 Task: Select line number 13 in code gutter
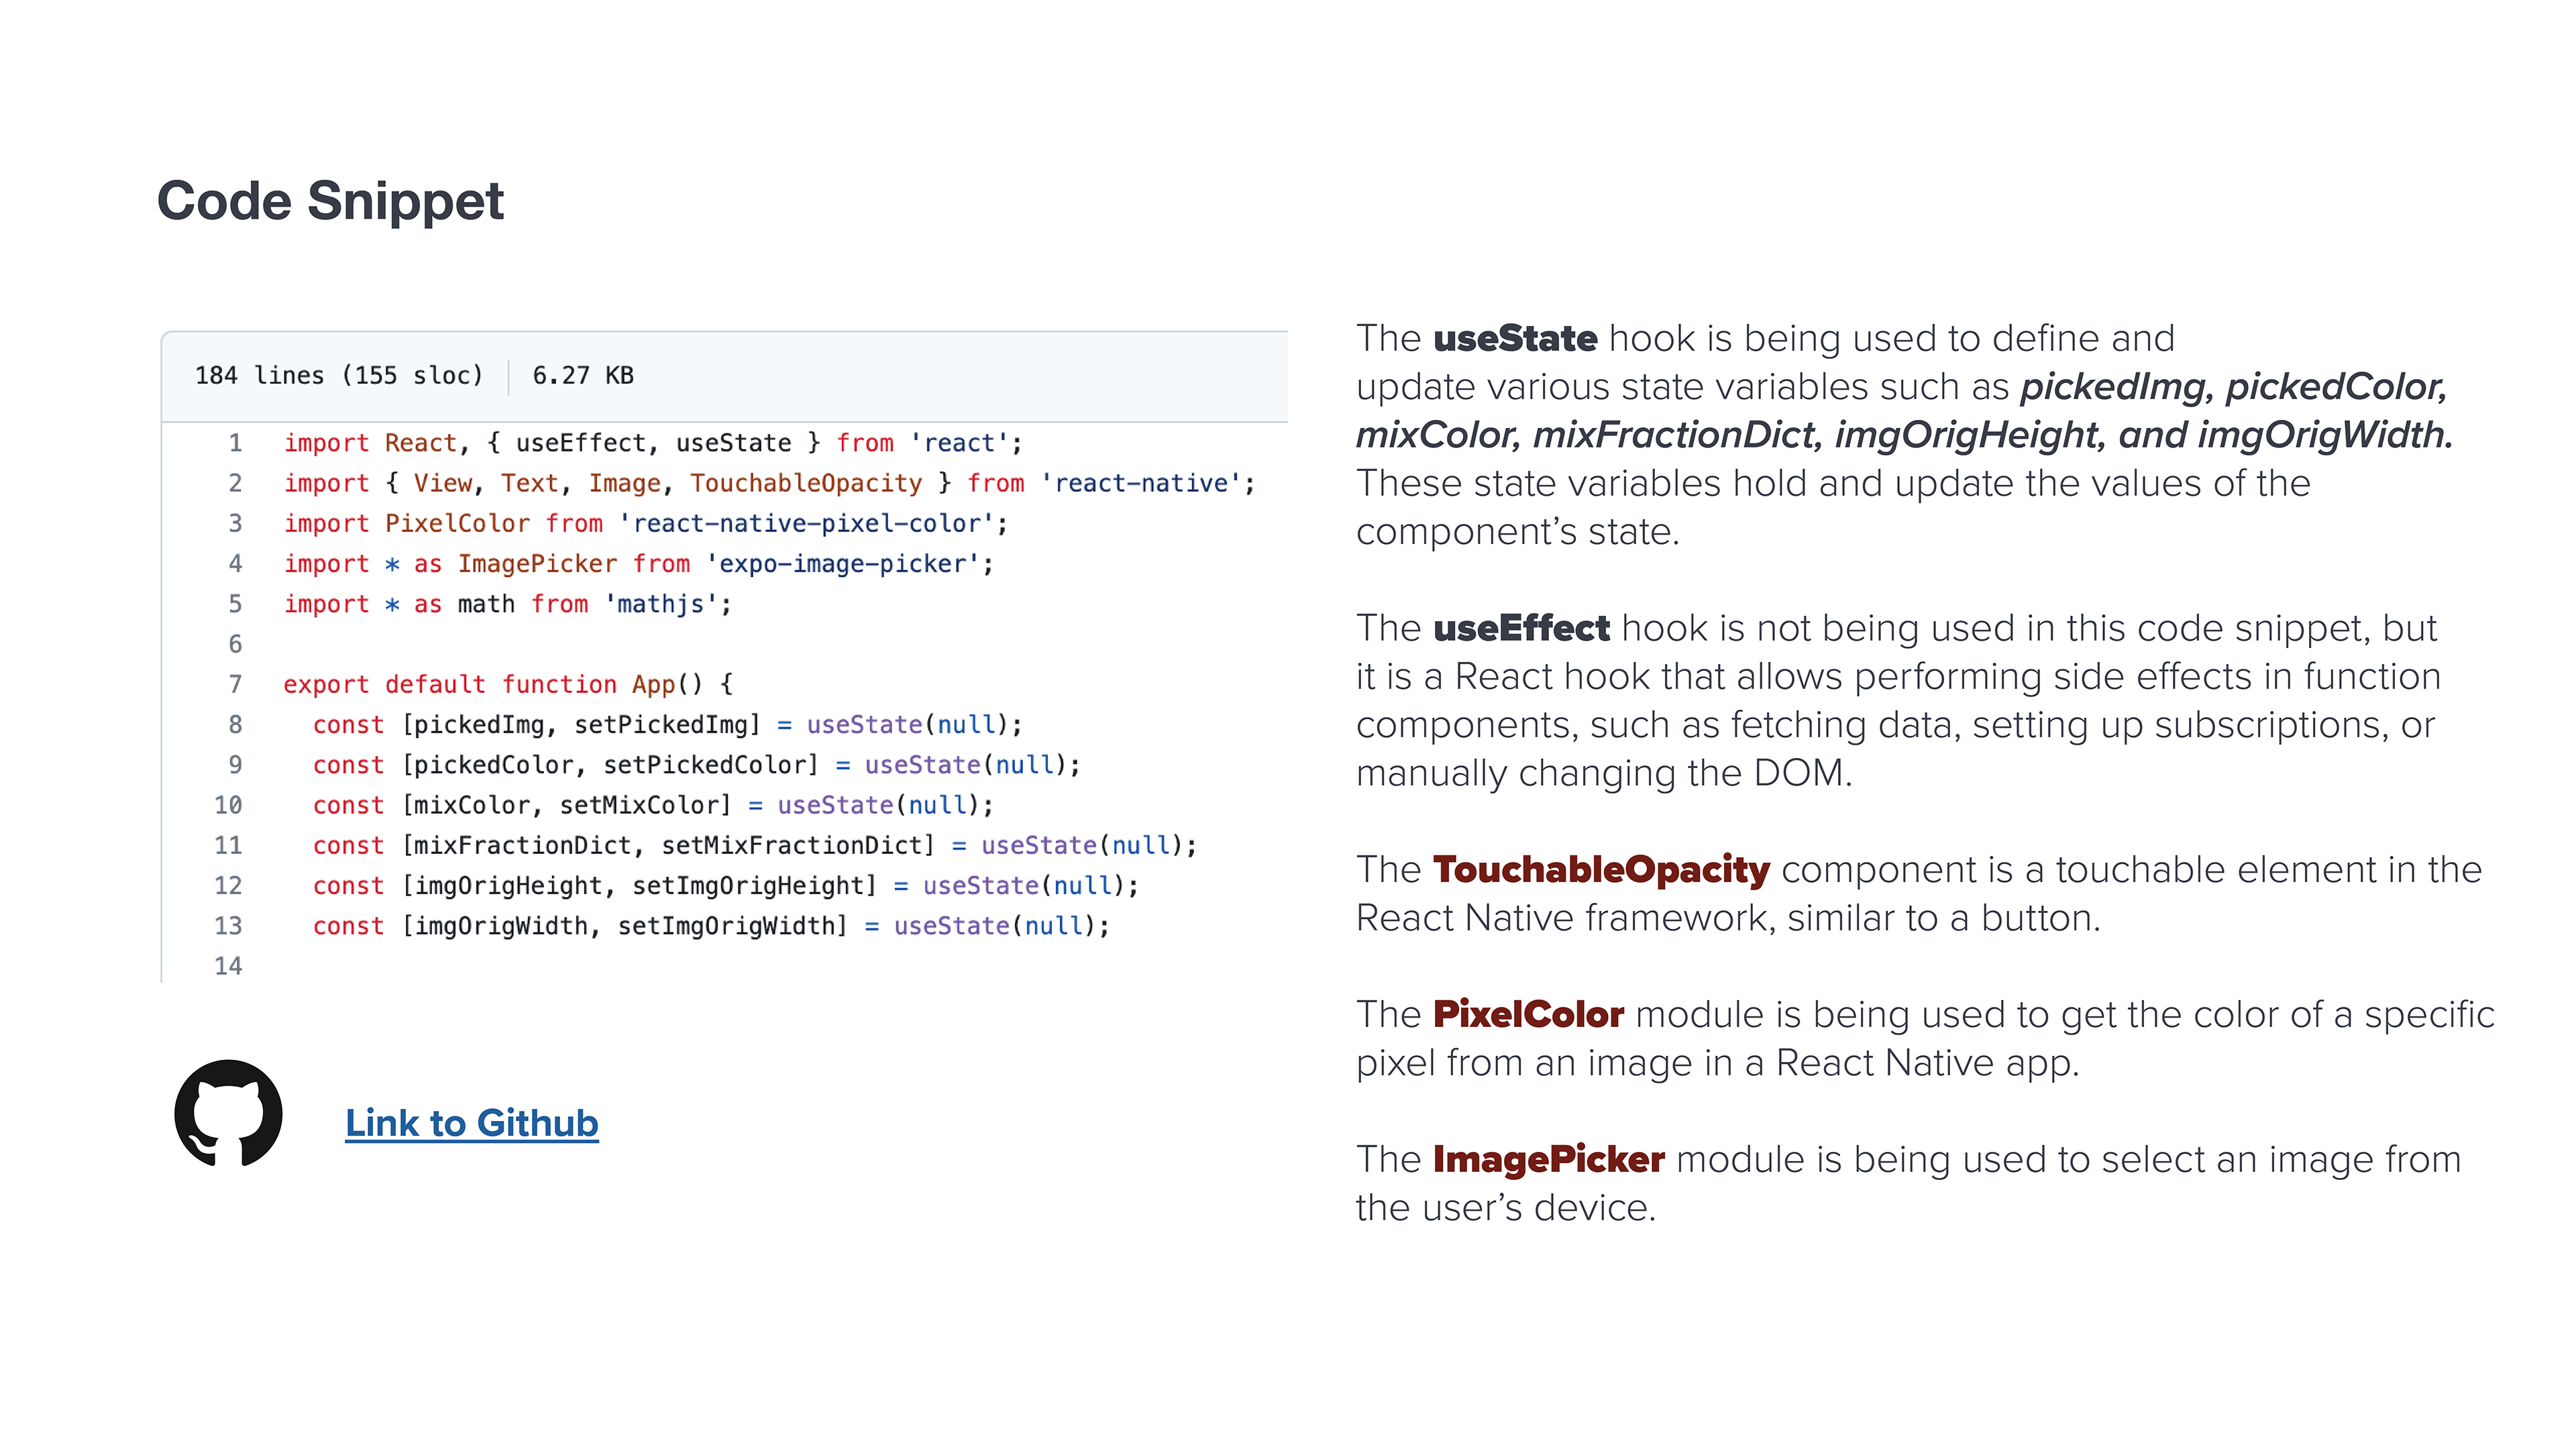(228, 926)
